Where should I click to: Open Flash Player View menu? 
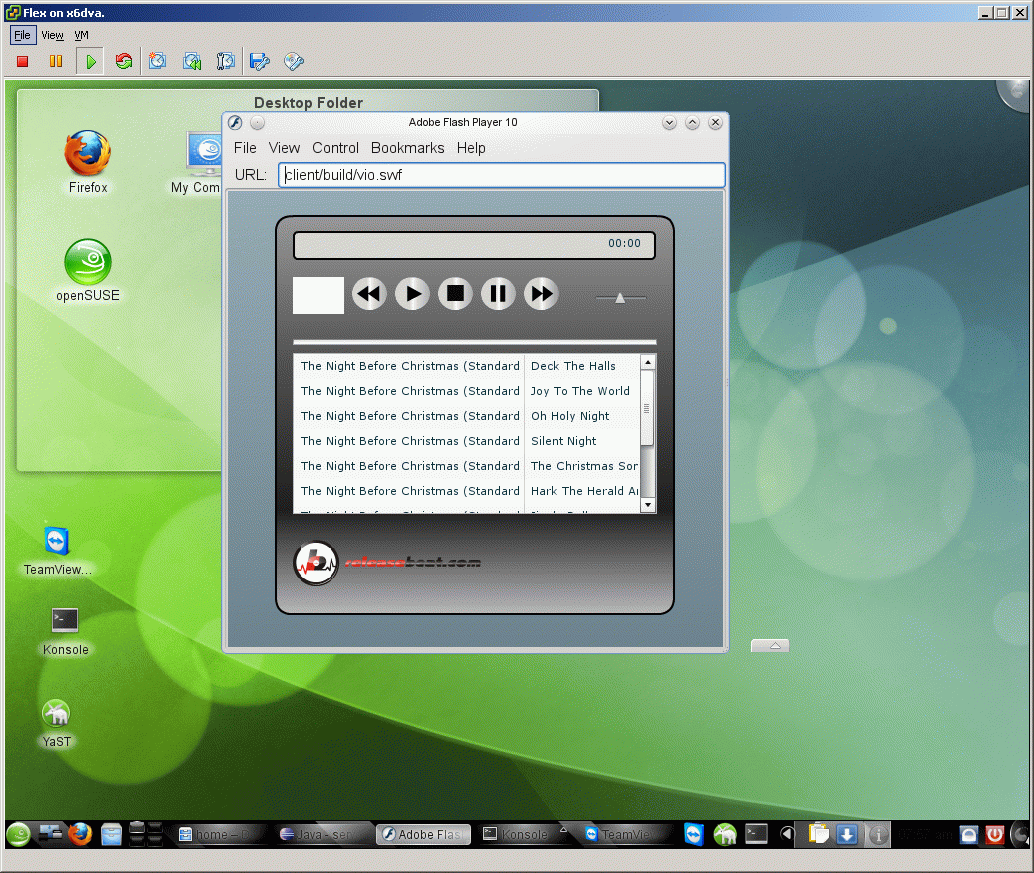click(x=284, y=148)
